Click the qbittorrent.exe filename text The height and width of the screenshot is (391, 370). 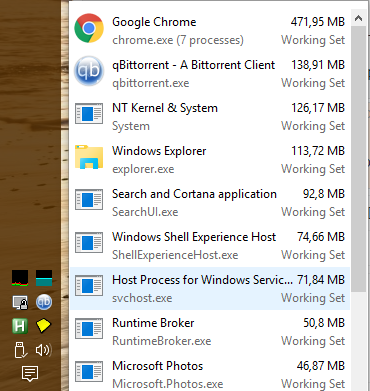point(151,83)
